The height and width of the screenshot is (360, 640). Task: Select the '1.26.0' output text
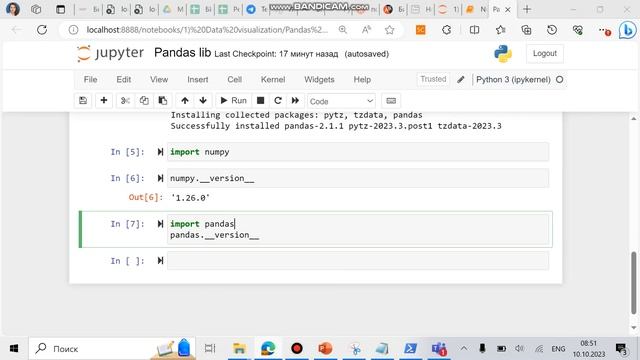[190, 198]
